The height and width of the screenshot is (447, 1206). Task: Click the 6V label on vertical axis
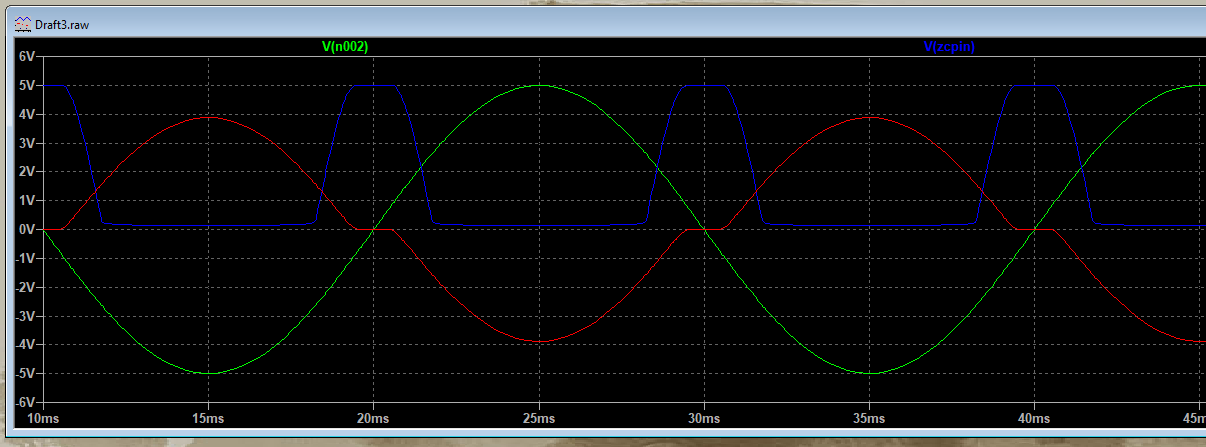pyautogui.click(x=27, y=57)
